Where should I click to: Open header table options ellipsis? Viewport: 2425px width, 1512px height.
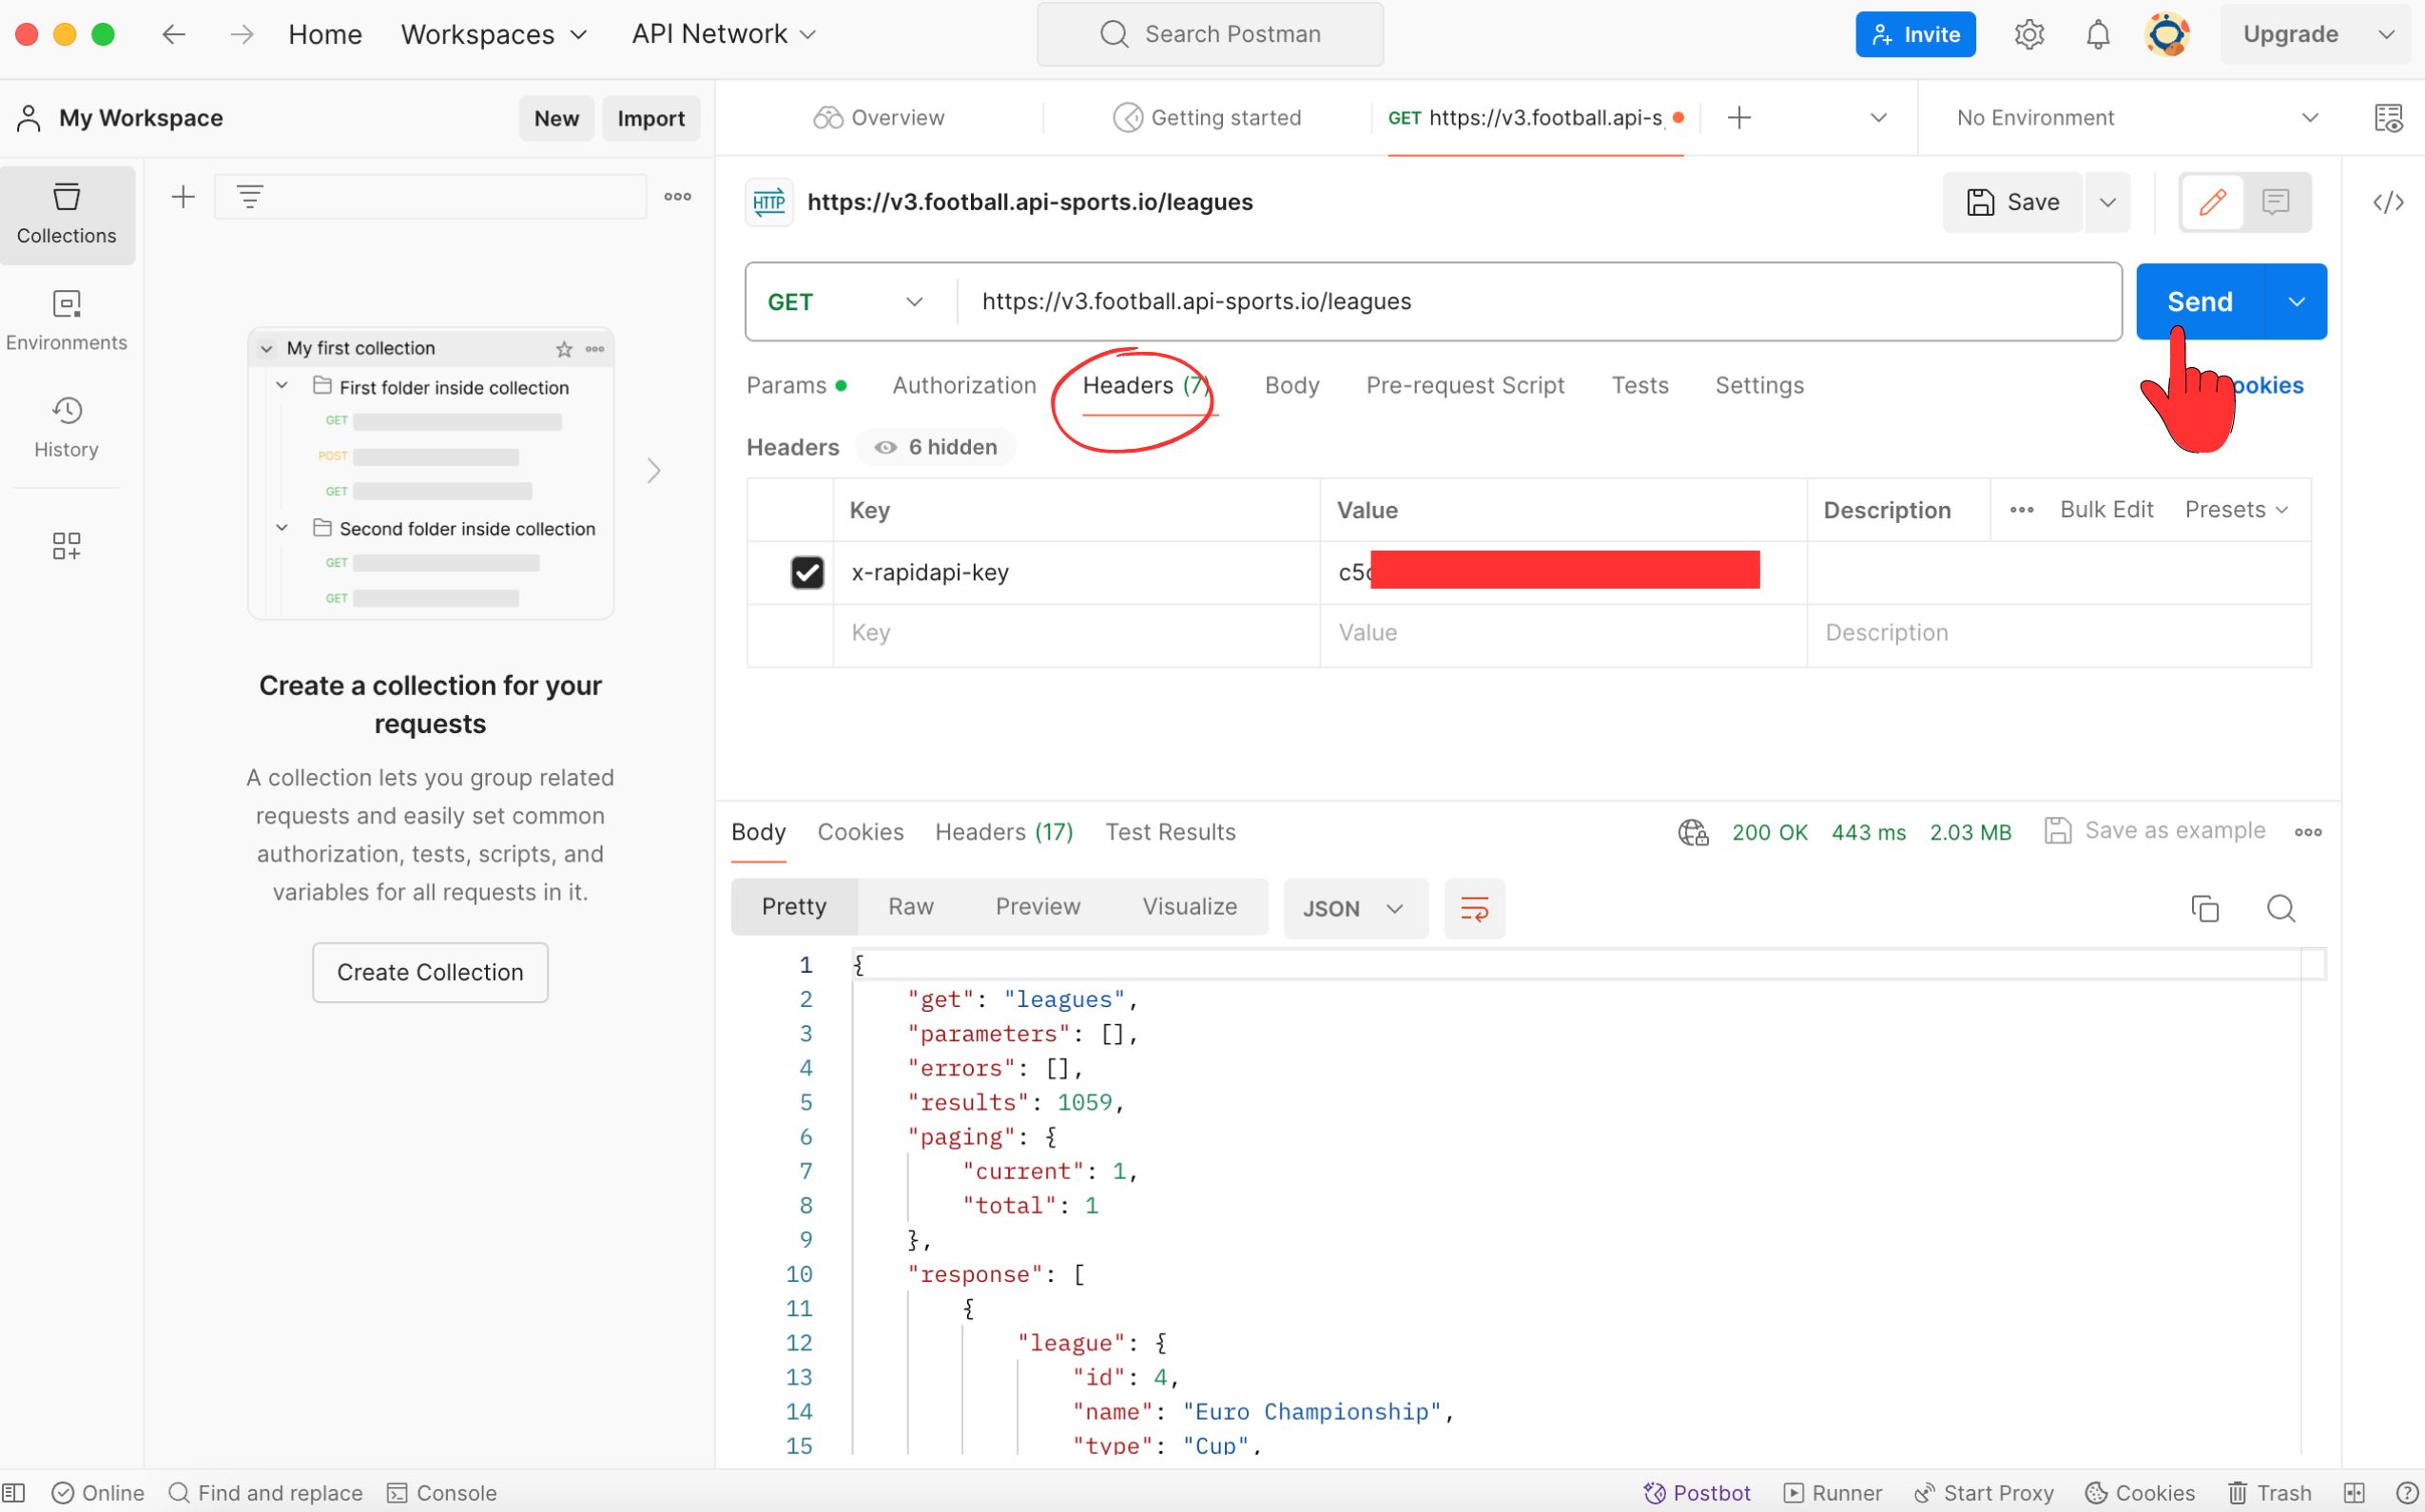[2021, 510]
